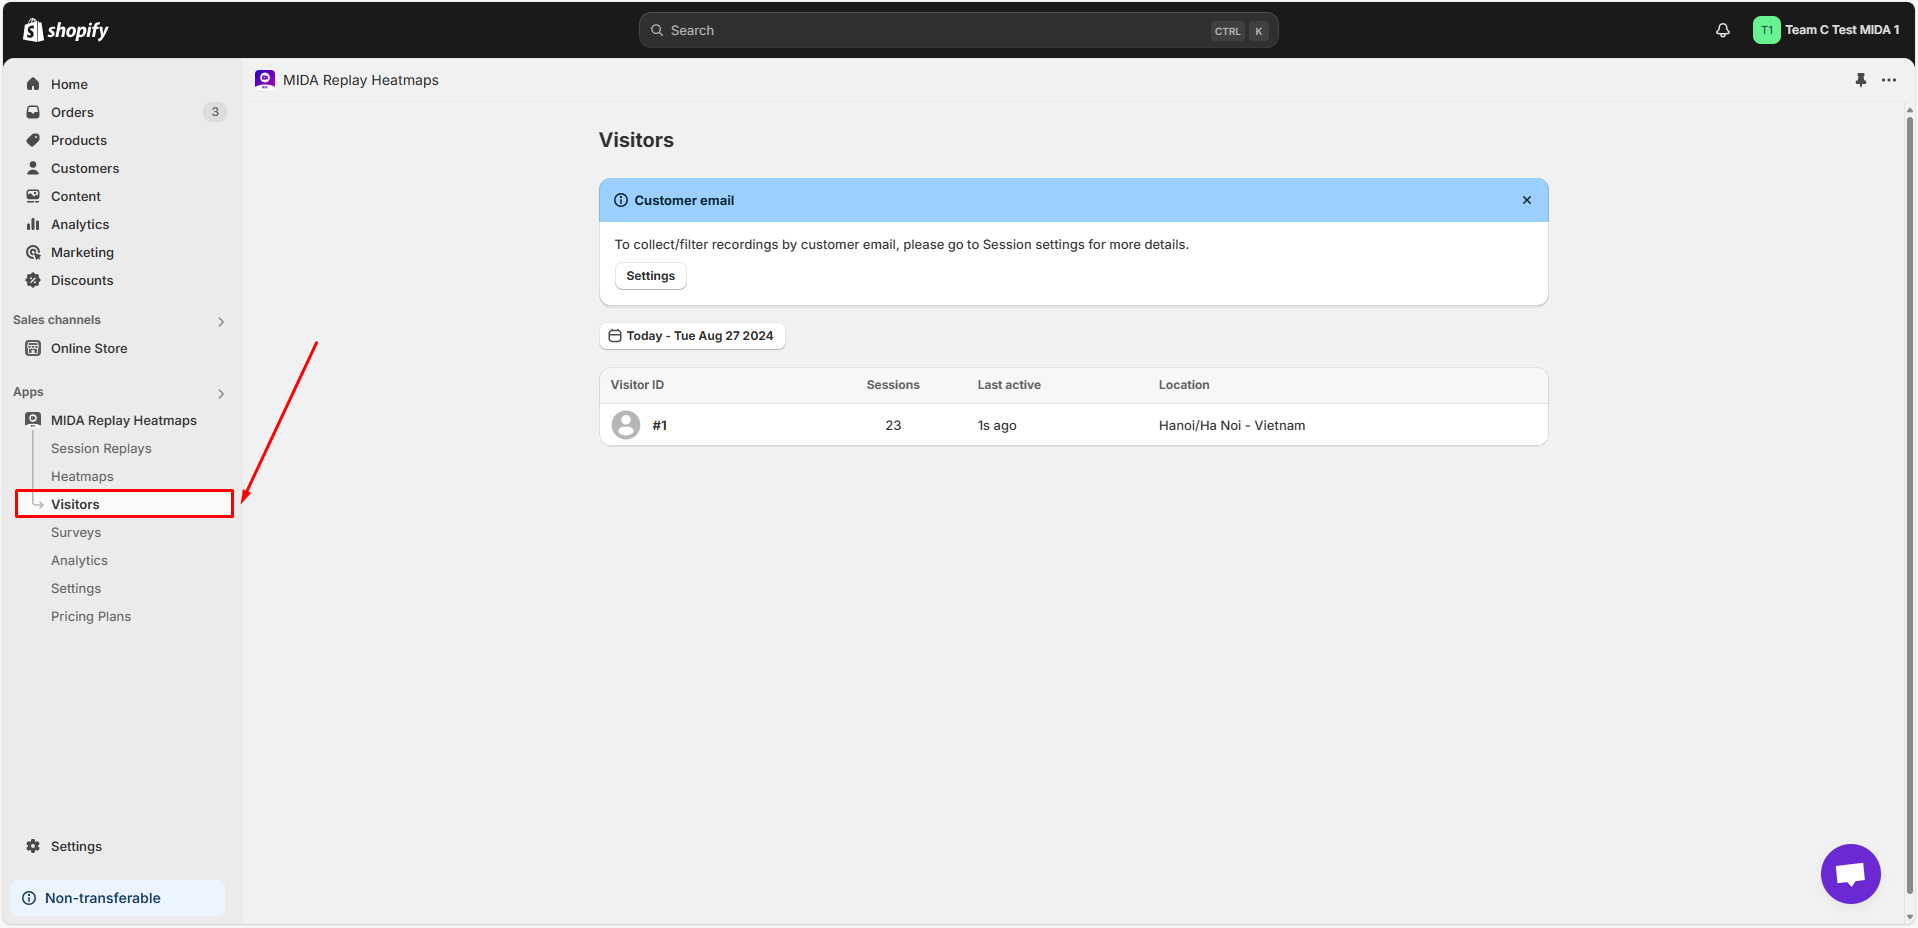Click the page vertical scrollbar
1918x928 pixels.
[x=1909, y=500]
